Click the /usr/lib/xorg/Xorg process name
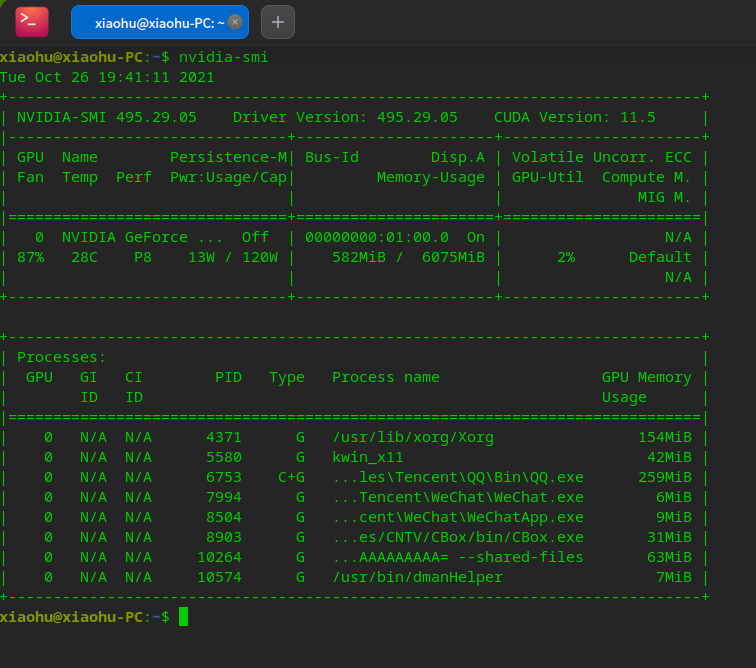Viewport: 756px width, 668px height. (x=413, y=437)
